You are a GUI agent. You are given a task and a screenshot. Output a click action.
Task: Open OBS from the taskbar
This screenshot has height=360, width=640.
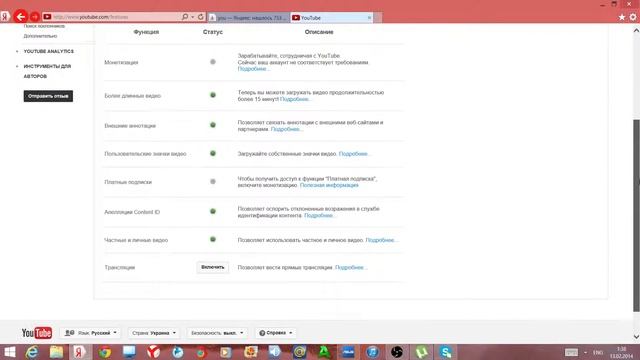pyautogui.click(x=397, y=352)
